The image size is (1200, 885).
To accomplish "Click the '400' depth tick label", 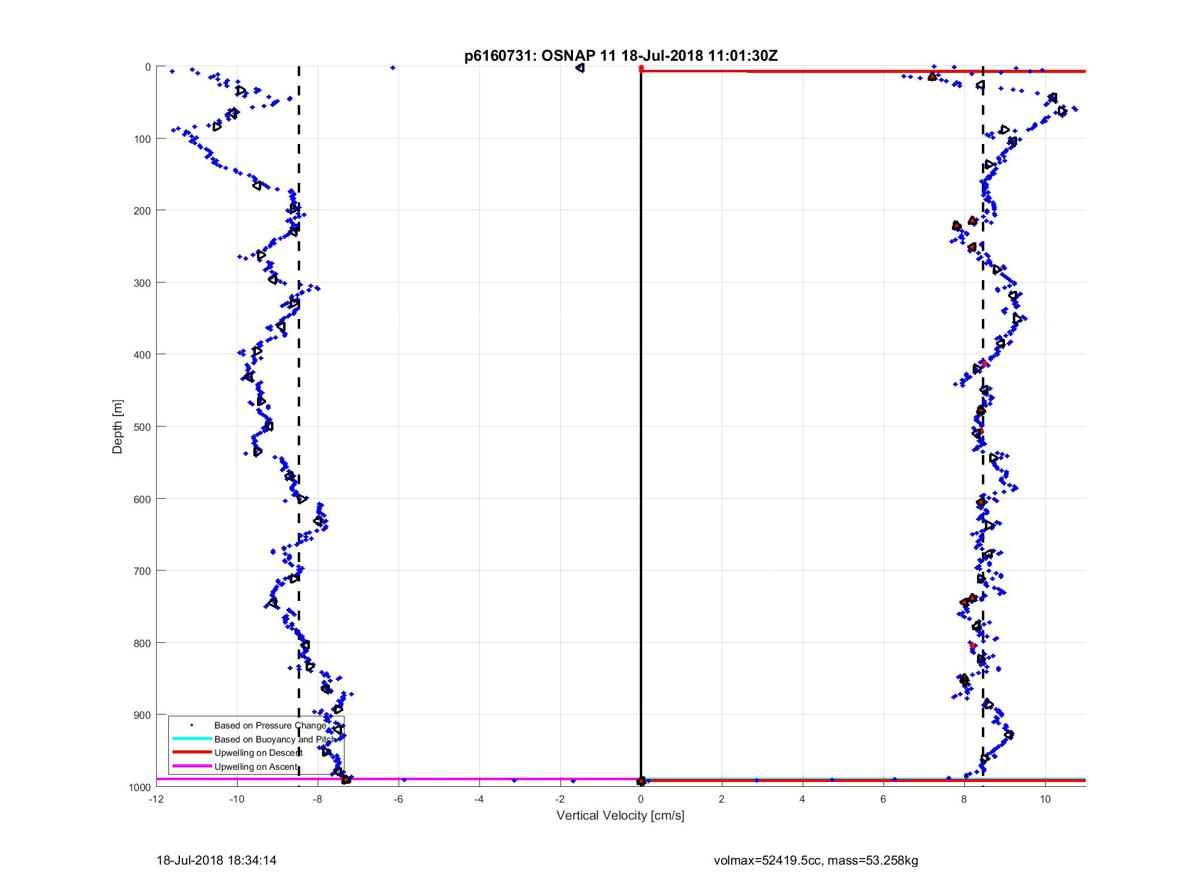I will (141, 355).
